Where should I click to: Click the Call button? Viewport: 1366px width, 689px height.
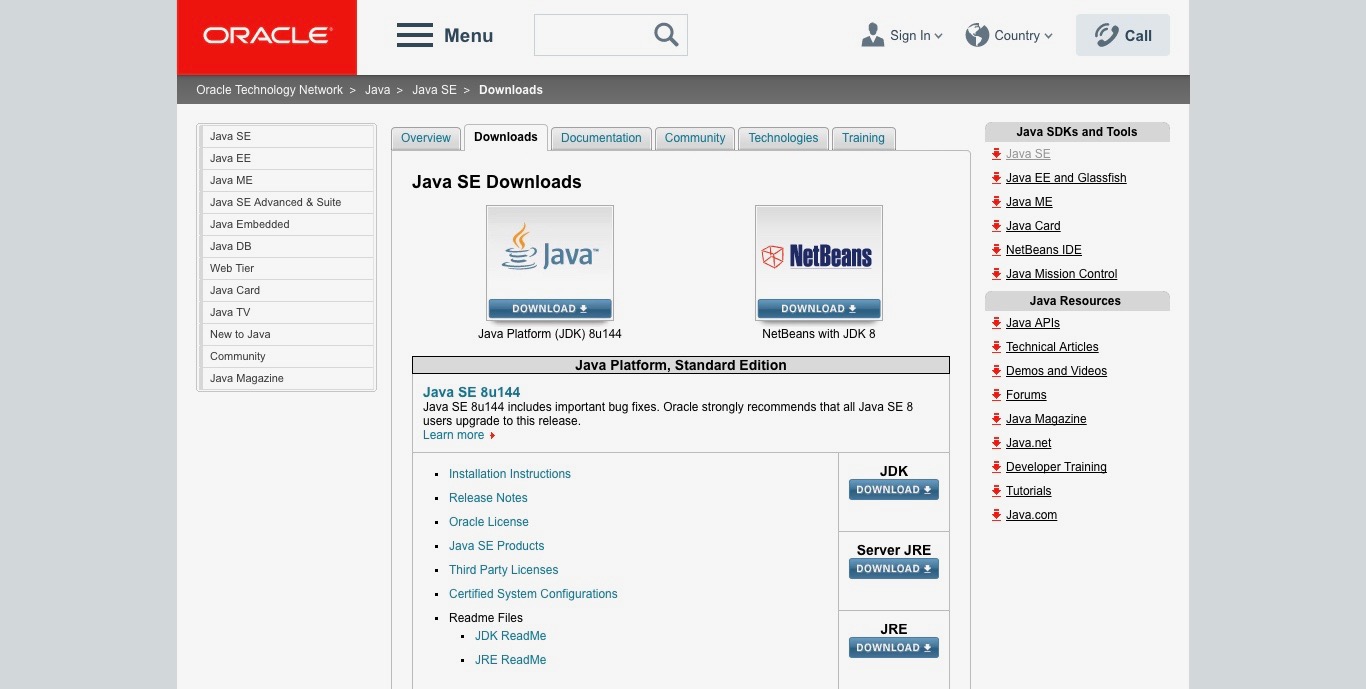(1123, 35)
